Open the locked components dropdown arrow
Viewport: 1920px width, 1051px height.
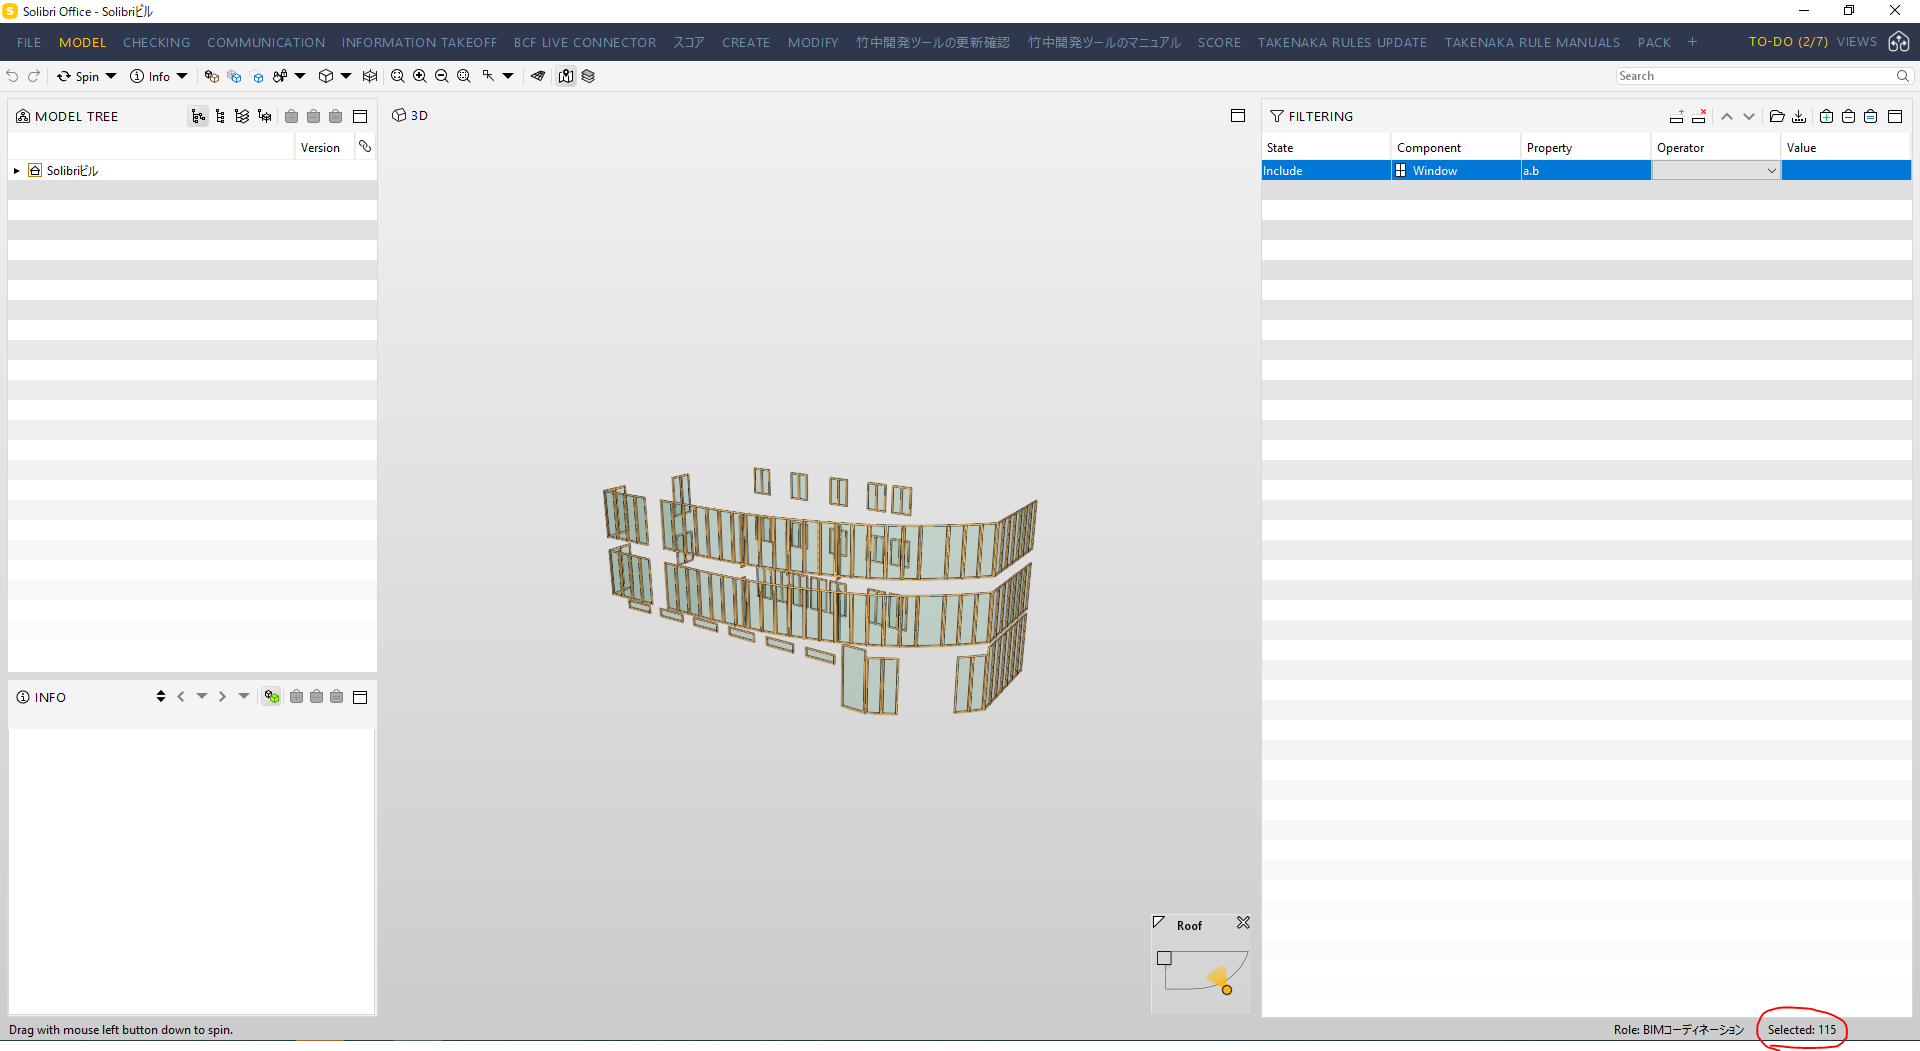pyautogui.click(x=300, y=76)
